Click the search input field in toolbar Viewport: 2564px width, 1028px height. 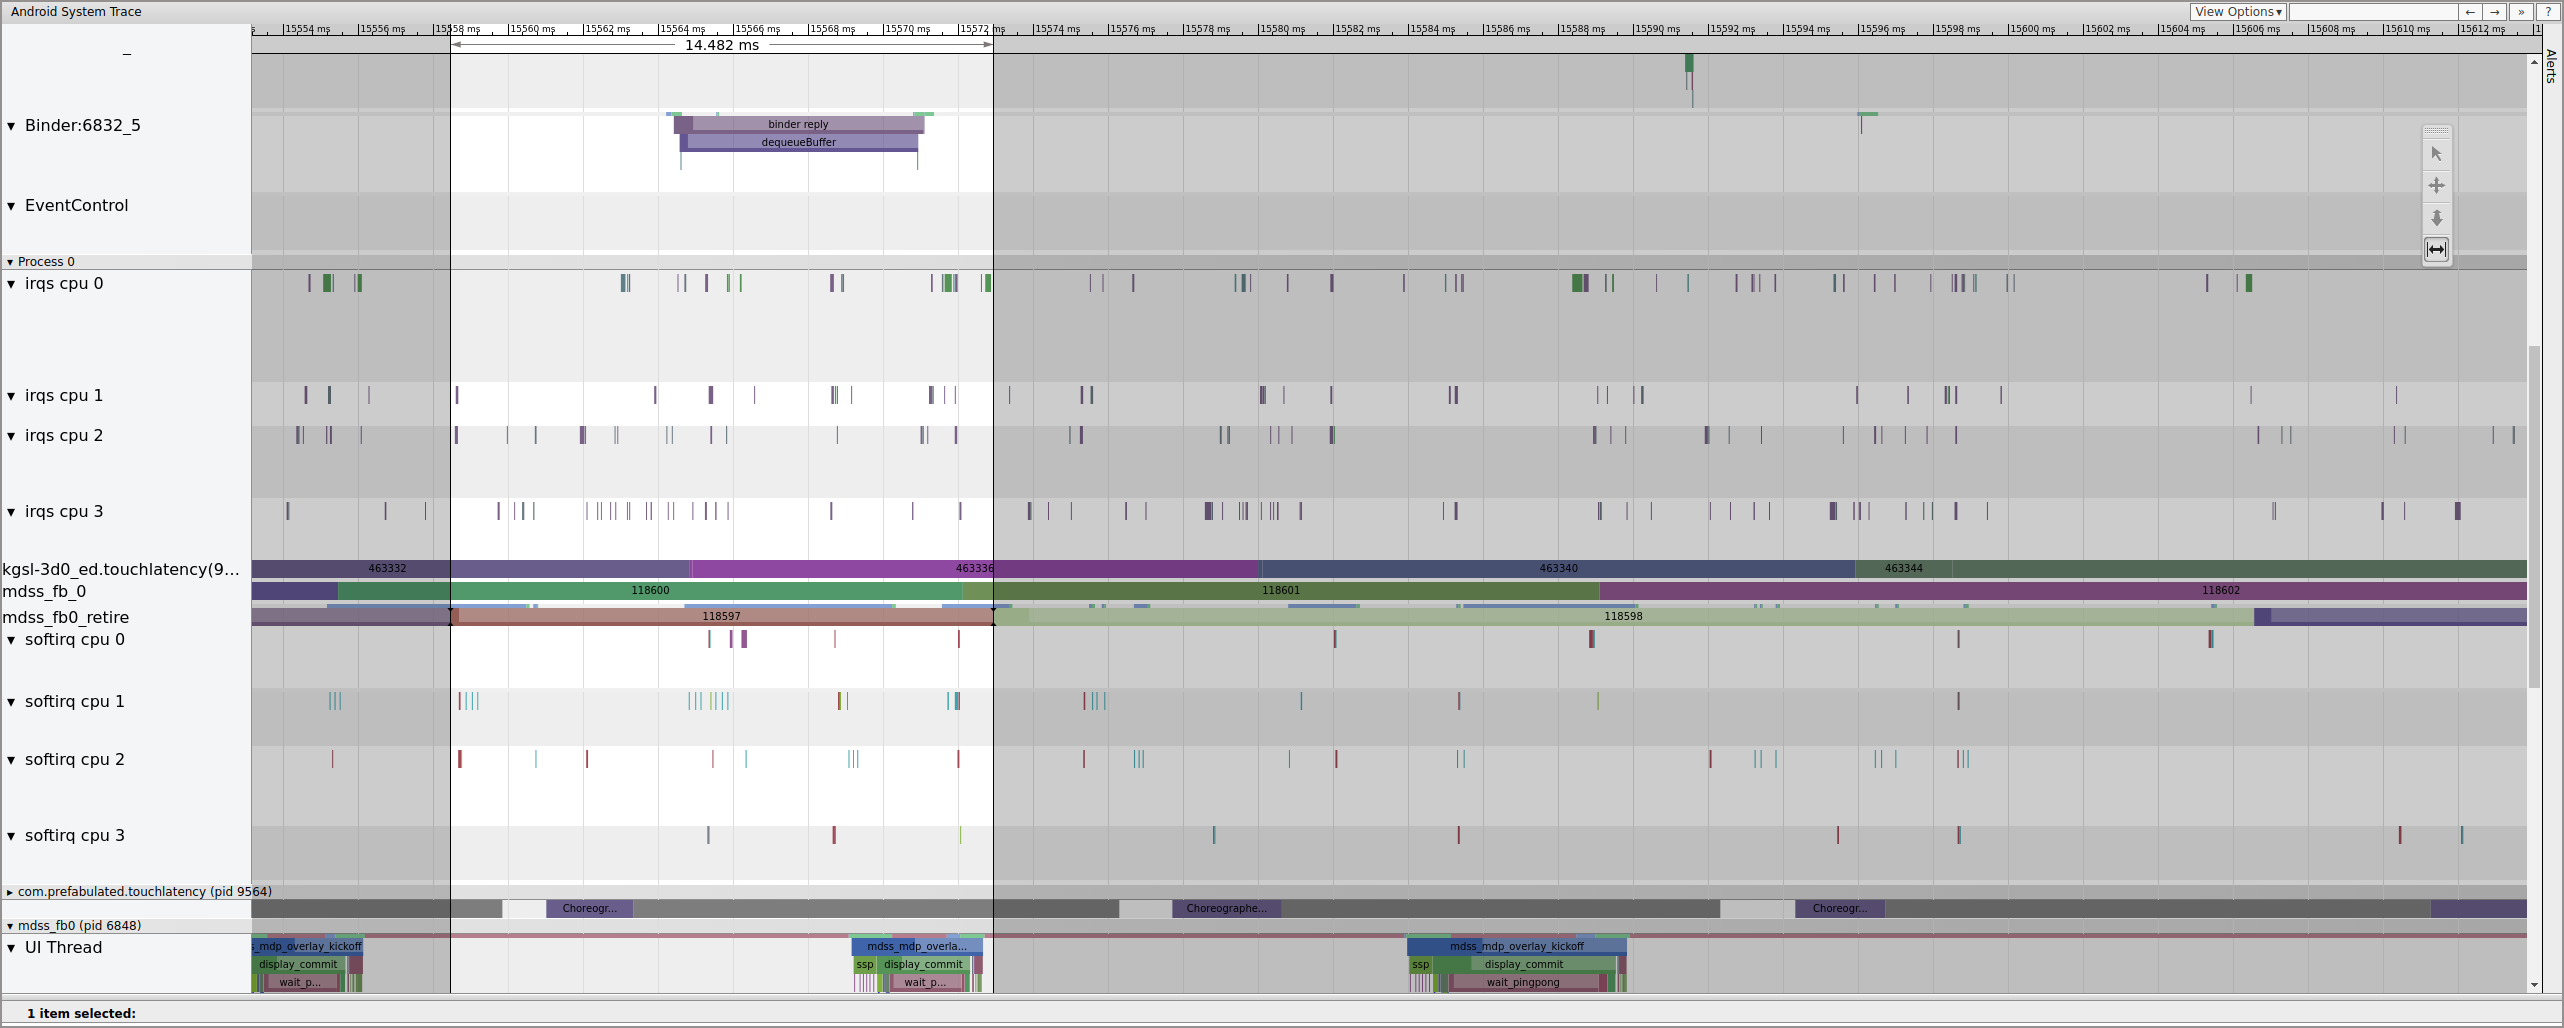pyautogui.click(x=2372, y=12)
